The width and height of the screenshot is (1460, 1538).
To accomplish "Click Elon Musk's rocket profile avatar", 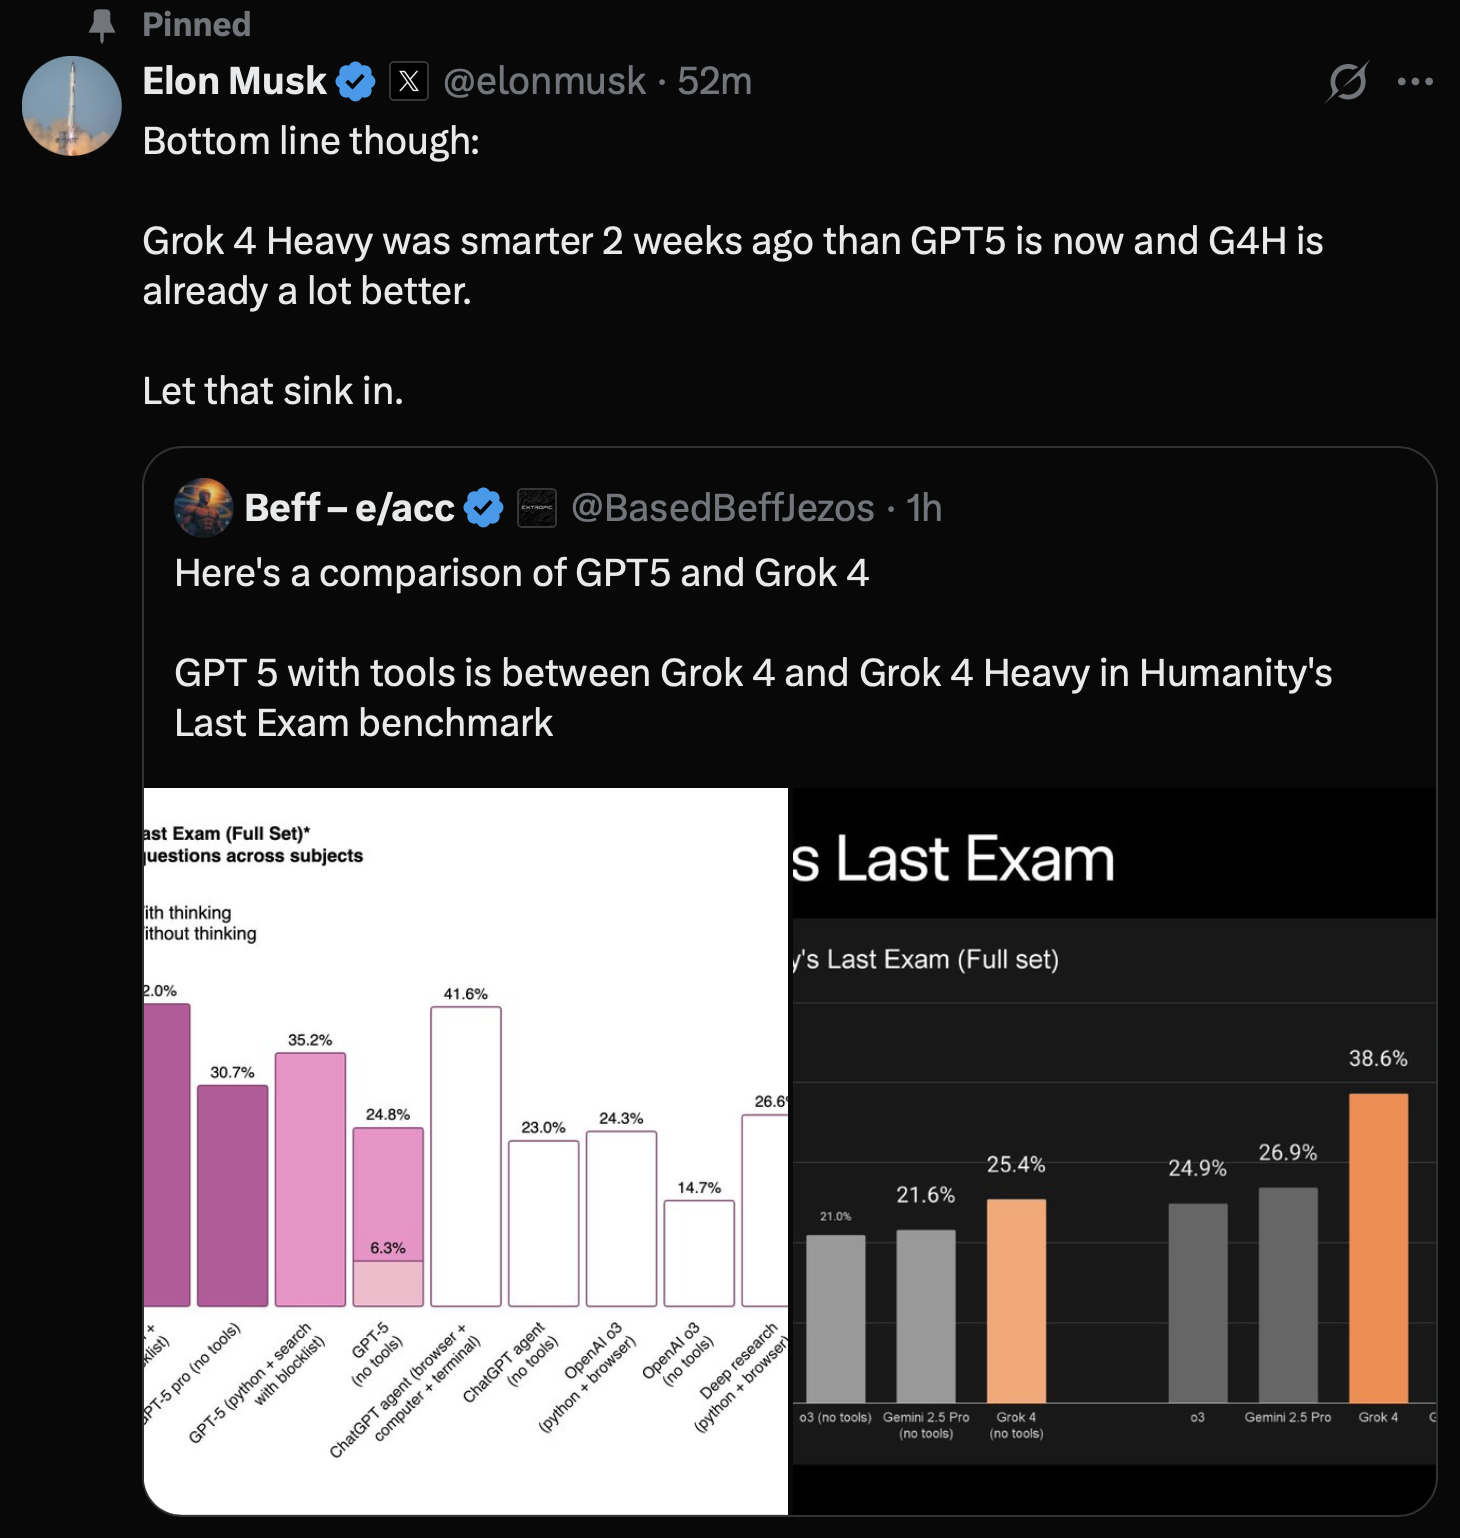I will pos(72,106).
